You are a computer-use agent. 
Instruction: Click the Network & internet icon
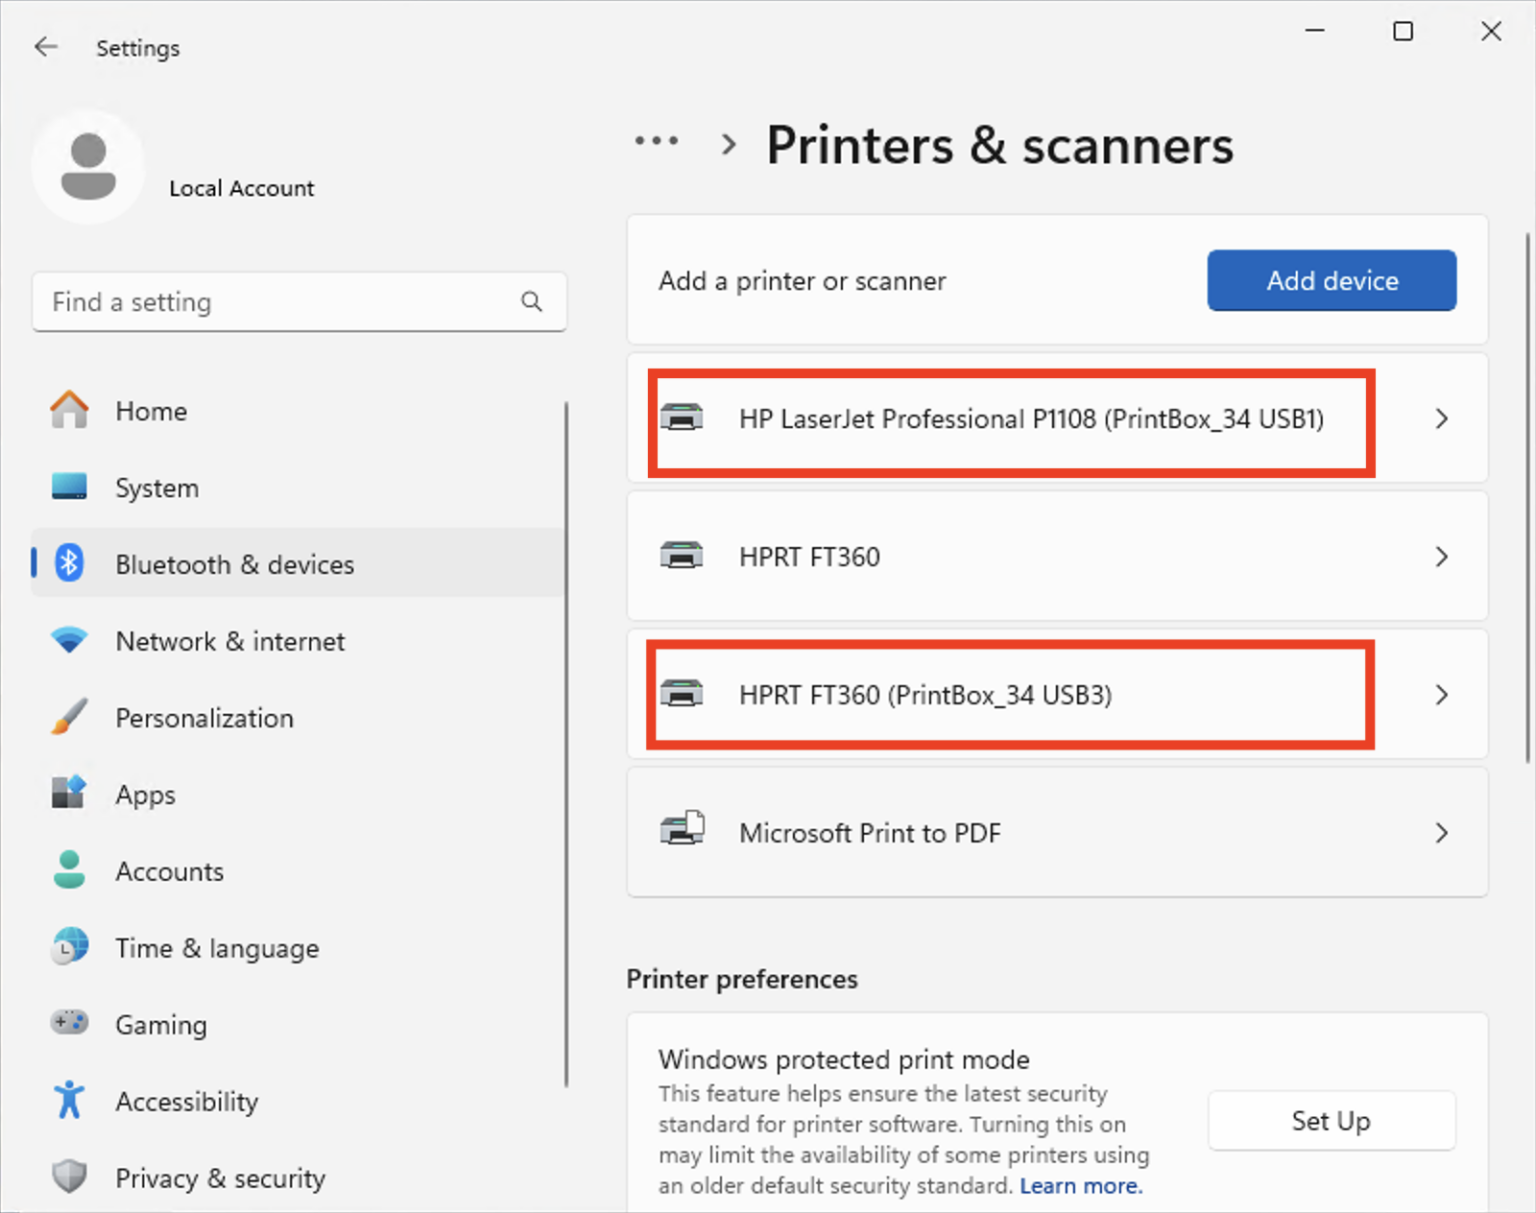(x=68, y=641)
